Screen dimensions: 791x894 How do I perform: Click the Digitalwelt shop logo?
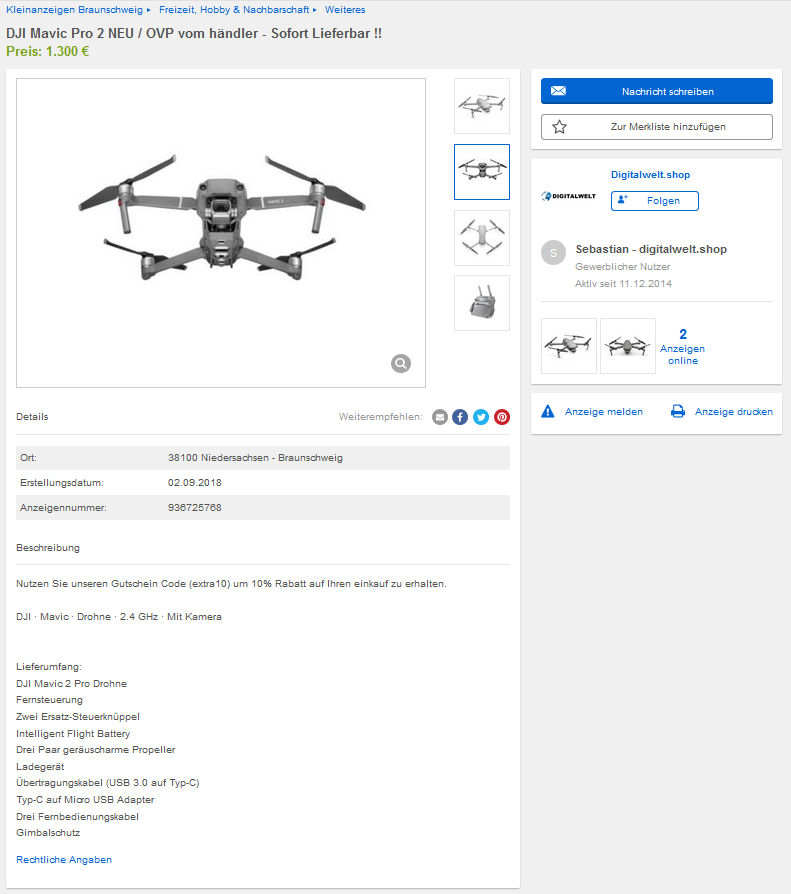(569, 196)
